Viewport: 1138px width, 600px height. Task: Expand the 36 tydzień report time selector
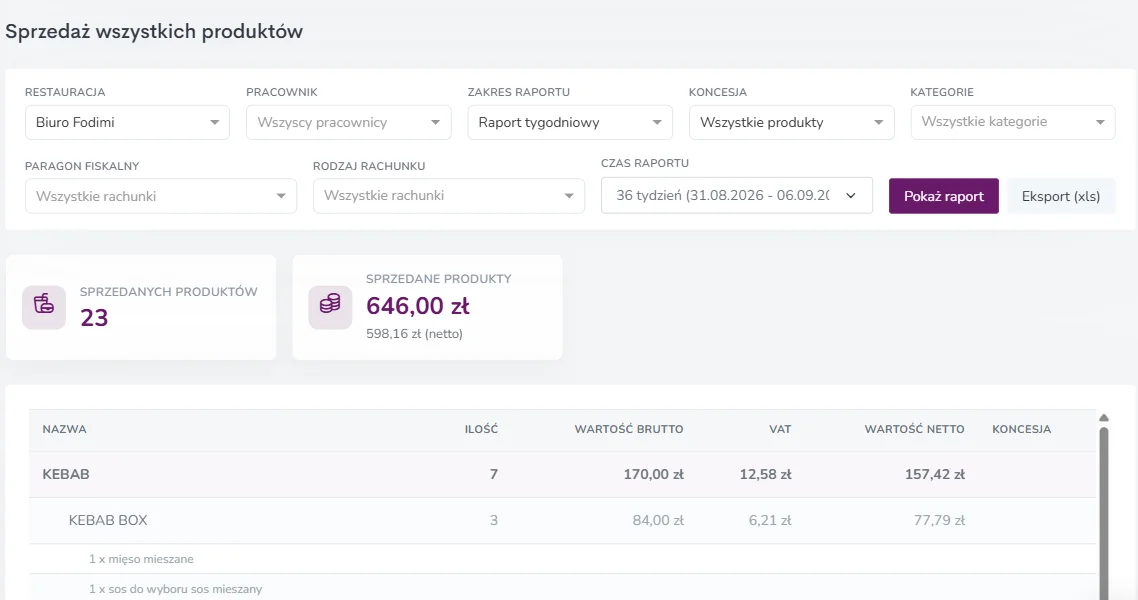pyautogui.click(x=737, y=196)
